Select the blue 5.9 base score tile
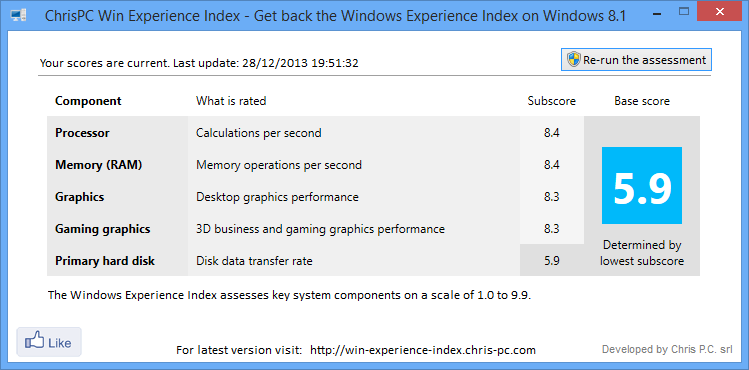749x370 pixels. pyautogui.click(x=642, y=185)
